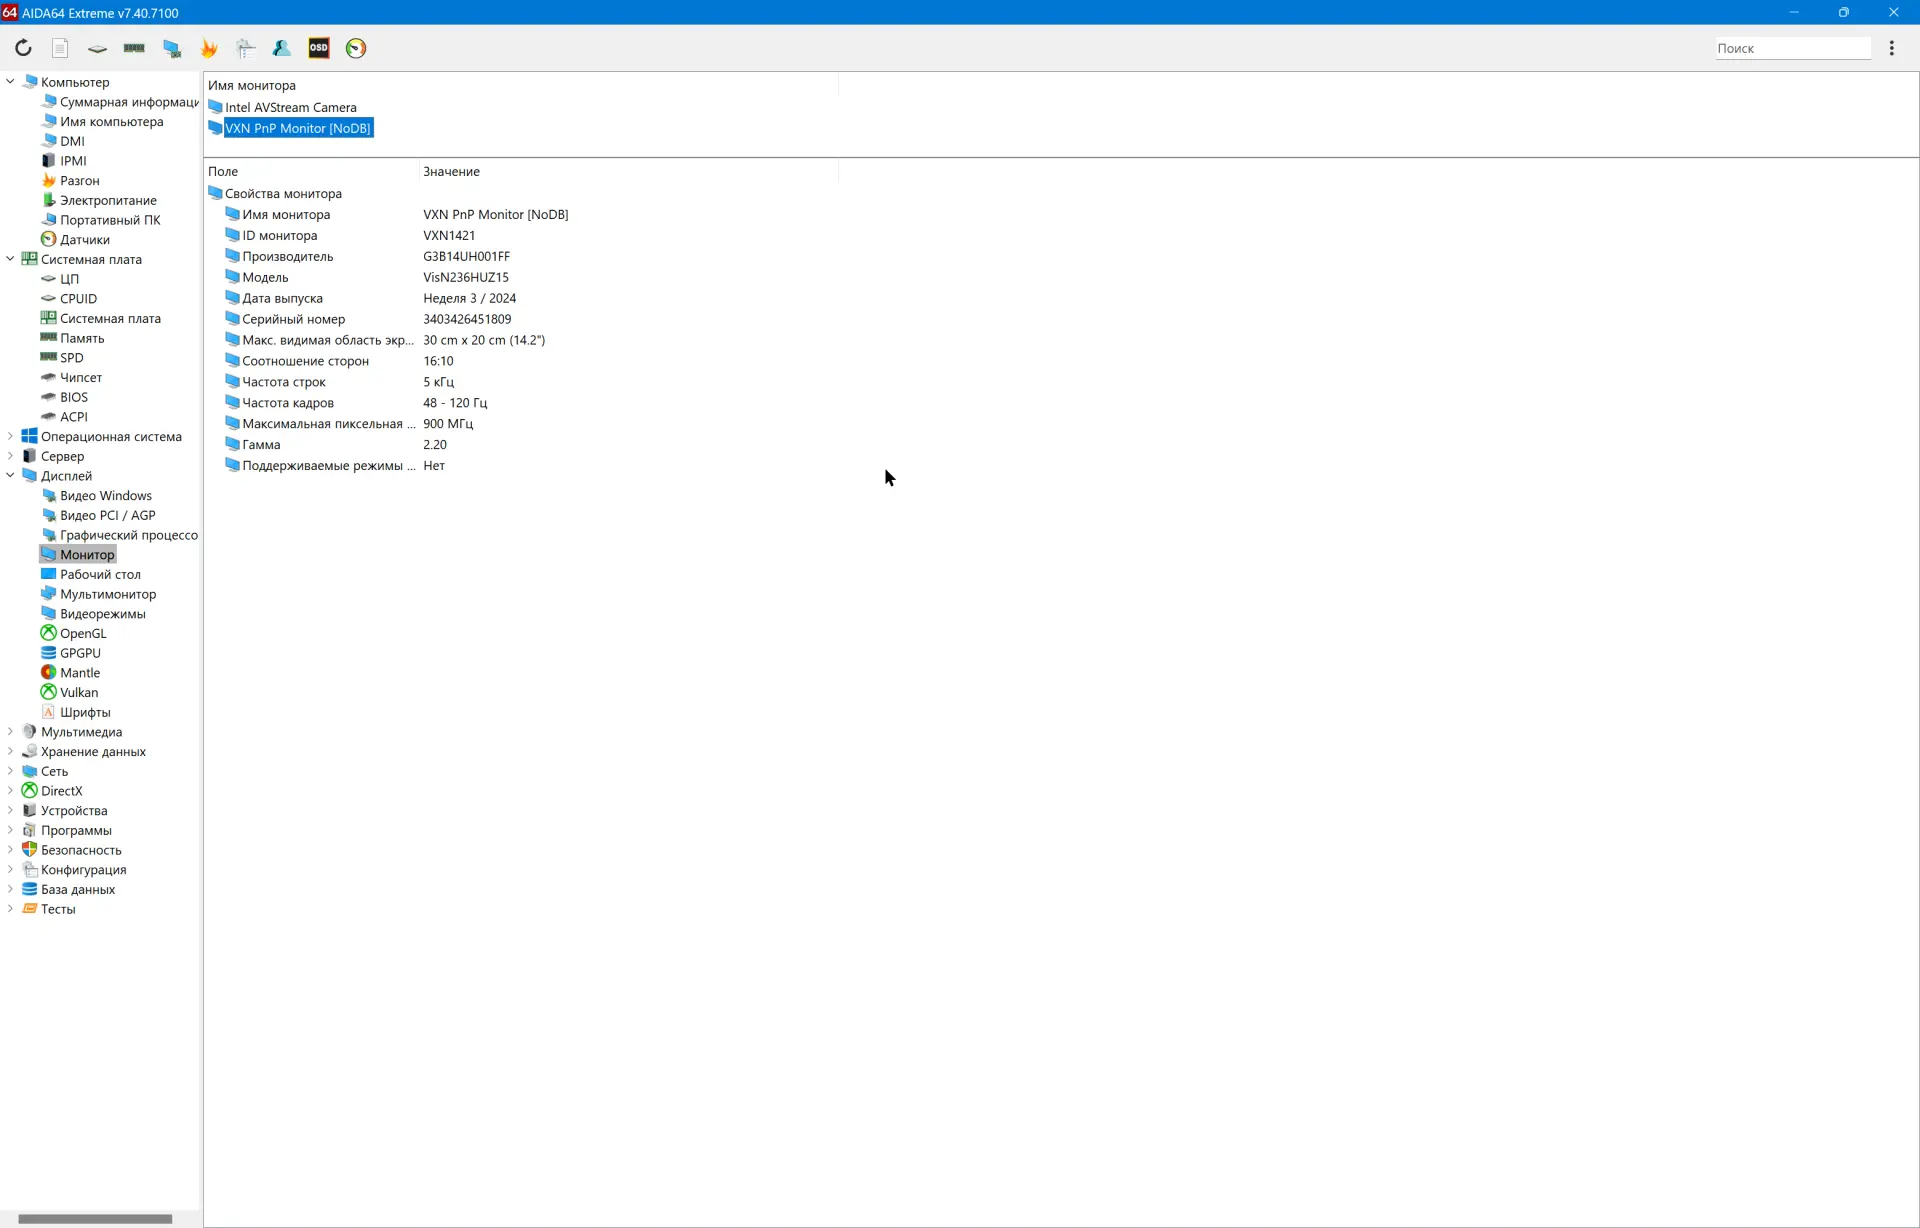Screen dimensions: 1920x1228
Task: Open the Видео Windows page
Action: [106, 495]
